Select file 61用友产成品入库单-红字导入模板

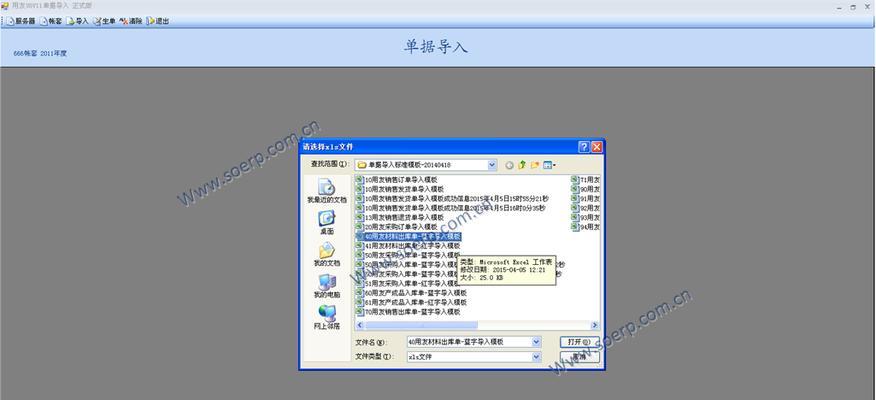pos(411,302)
